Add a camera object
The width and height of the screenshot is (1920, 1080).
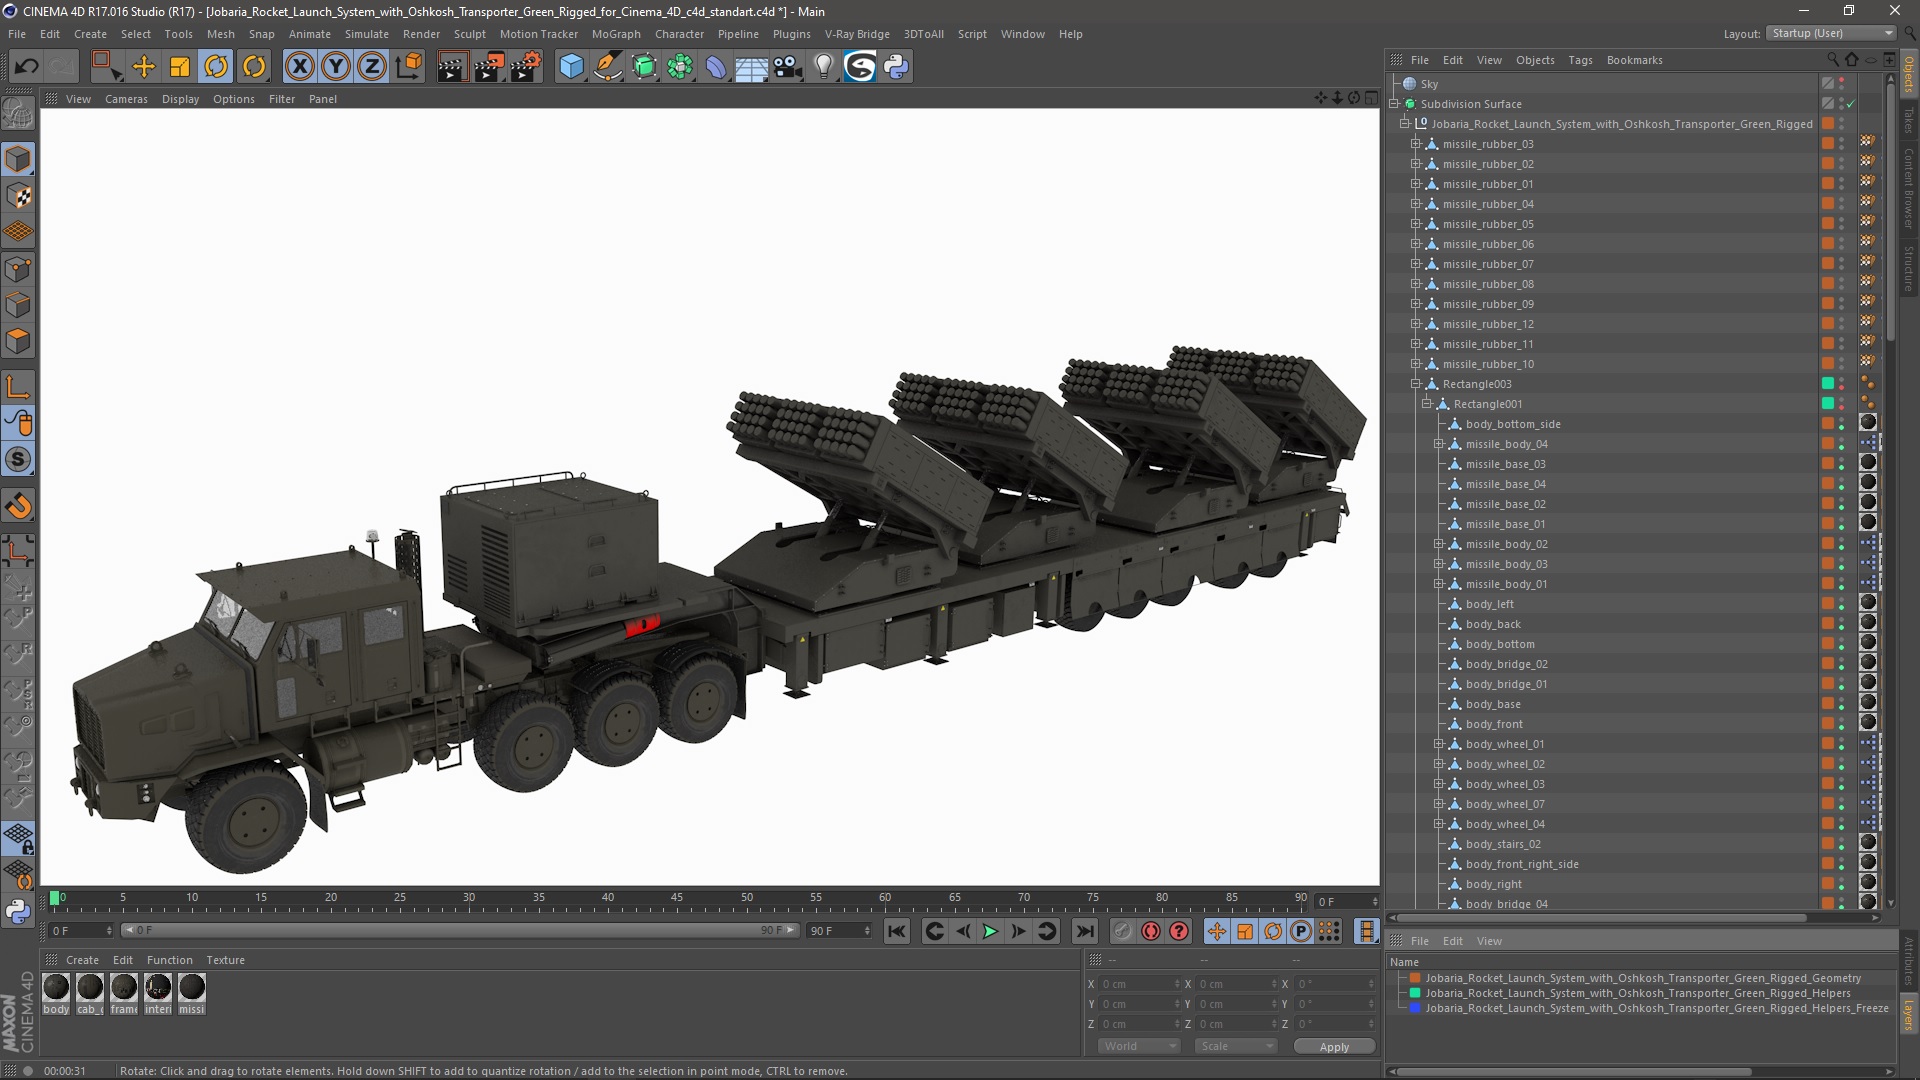788,67
